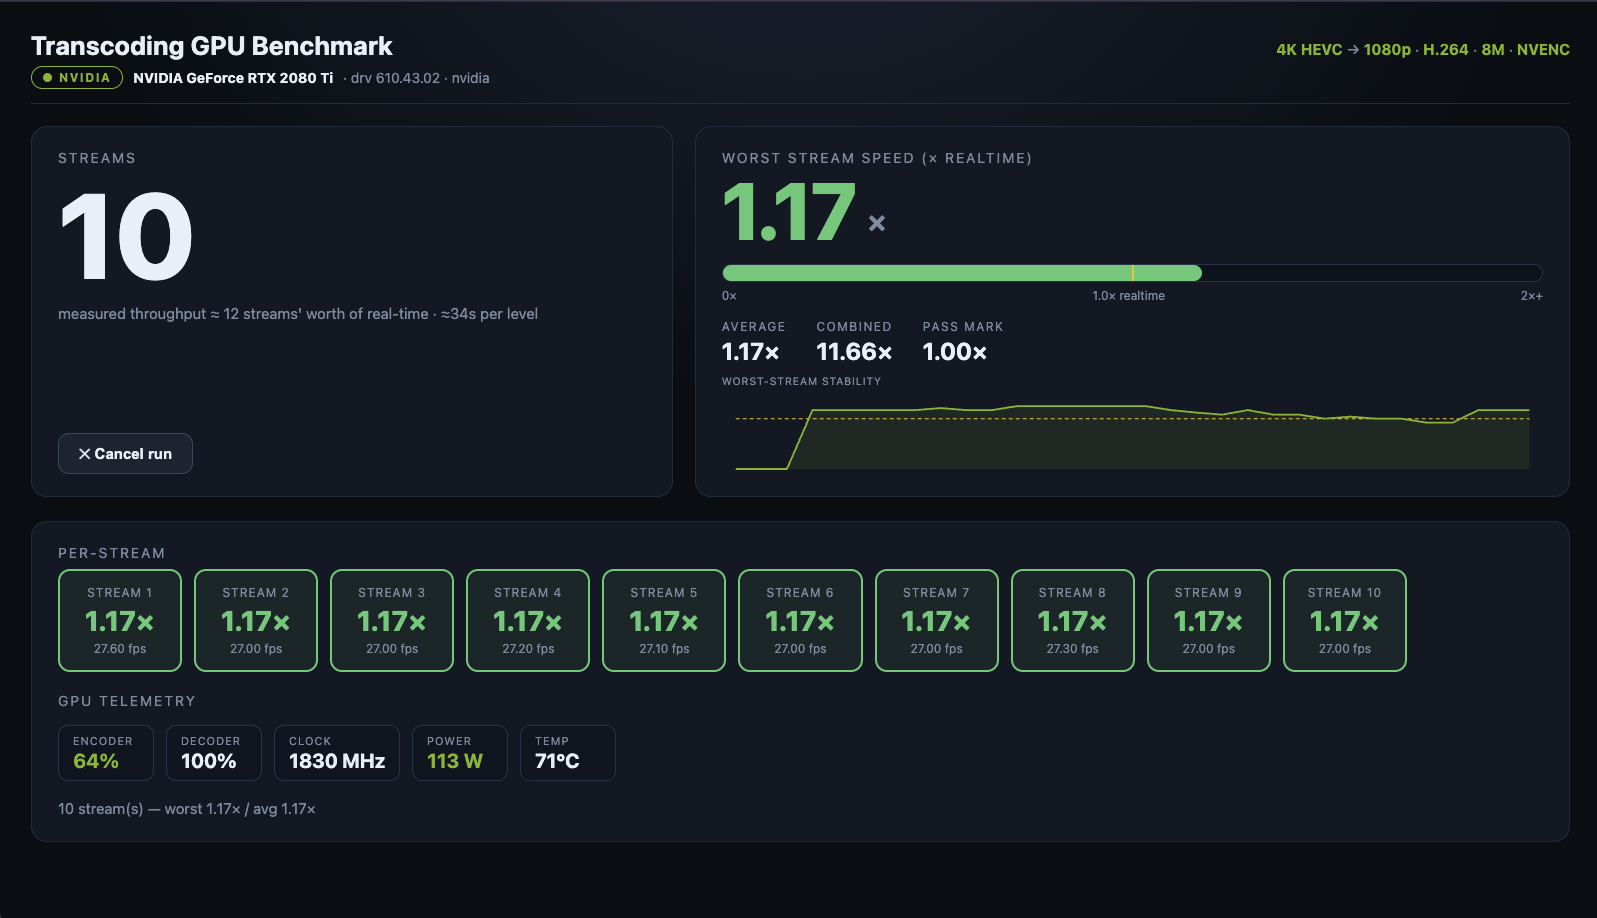Select the Stream 6 card

(x=800, y=620)
